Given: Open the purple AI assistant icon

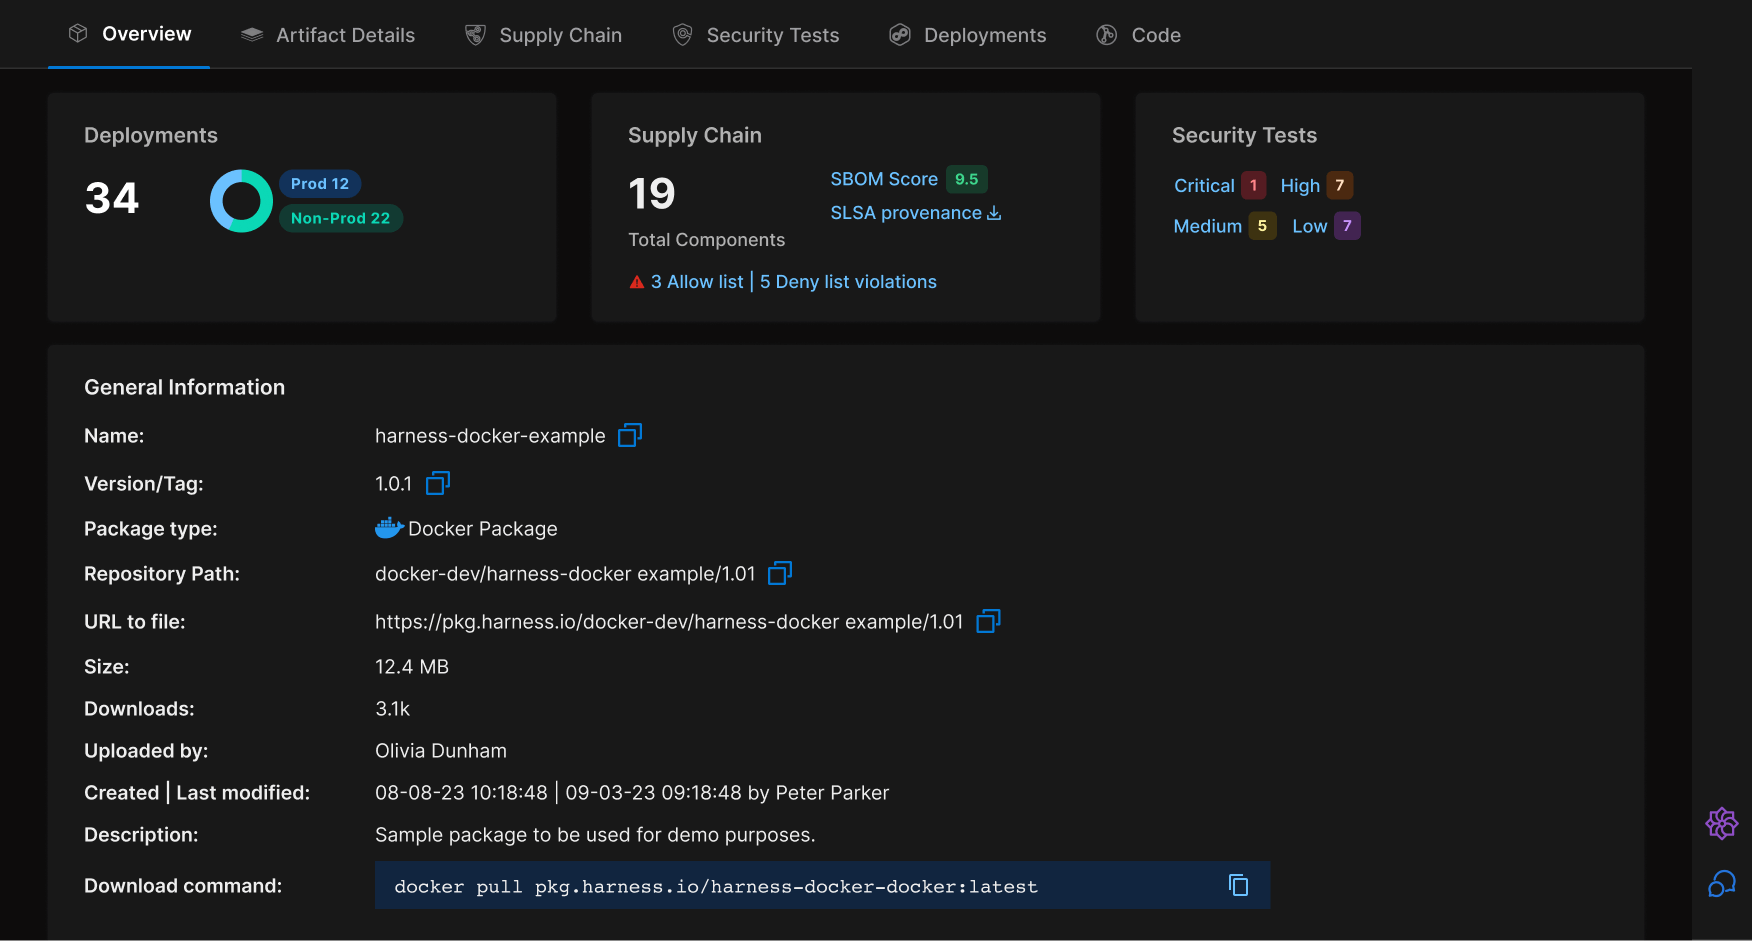Looking at the screenshot, I should tap(1722, 824).
